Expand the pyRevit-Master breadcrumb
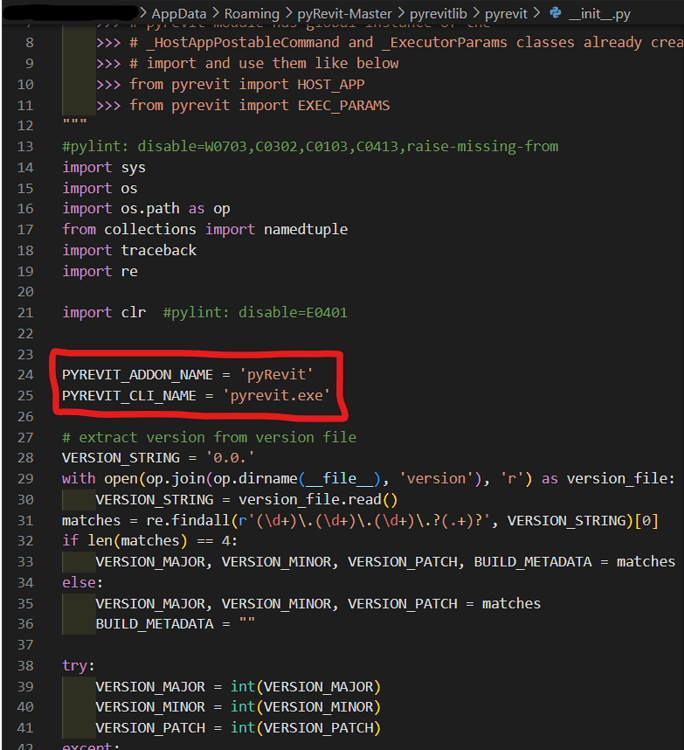684x750 pixels. 346,13
